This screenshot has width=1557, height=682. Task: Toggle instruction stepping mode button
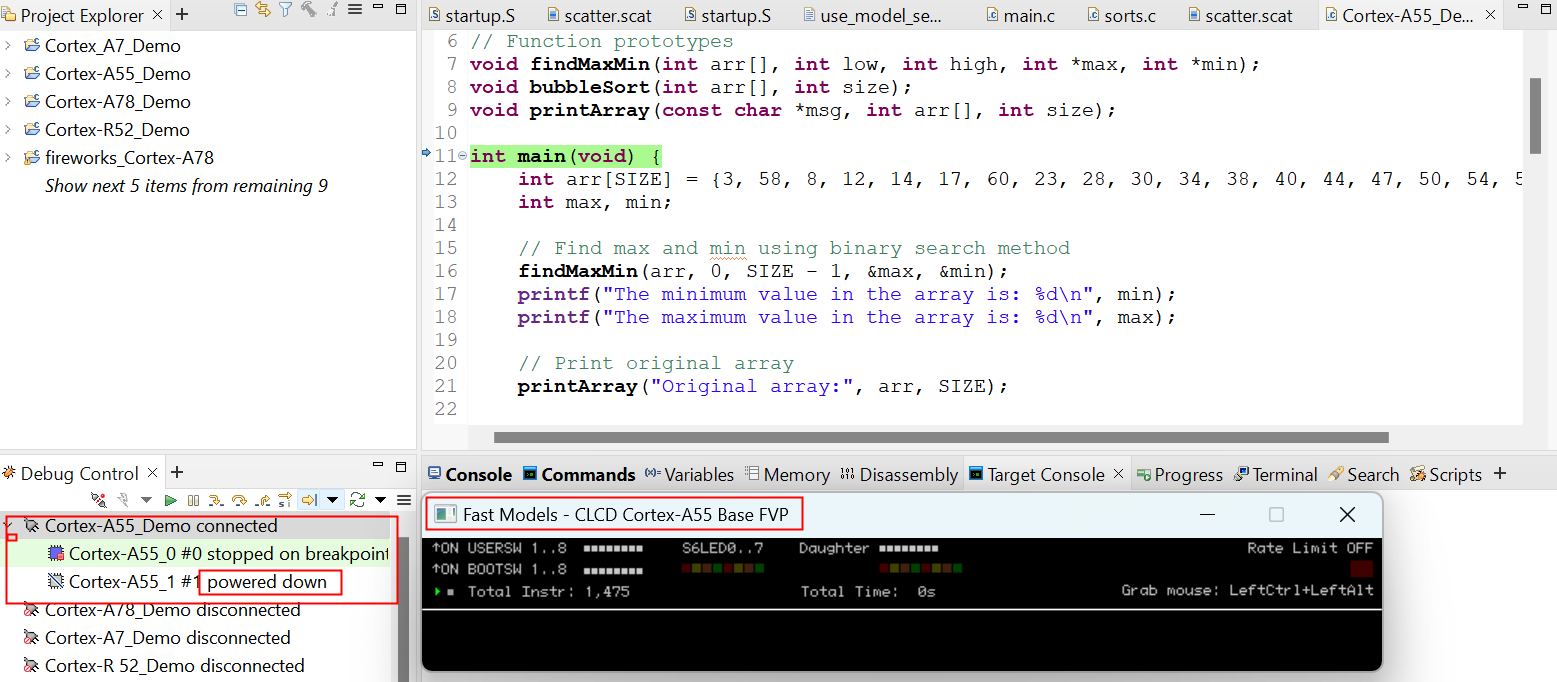(x=285, y=500)
